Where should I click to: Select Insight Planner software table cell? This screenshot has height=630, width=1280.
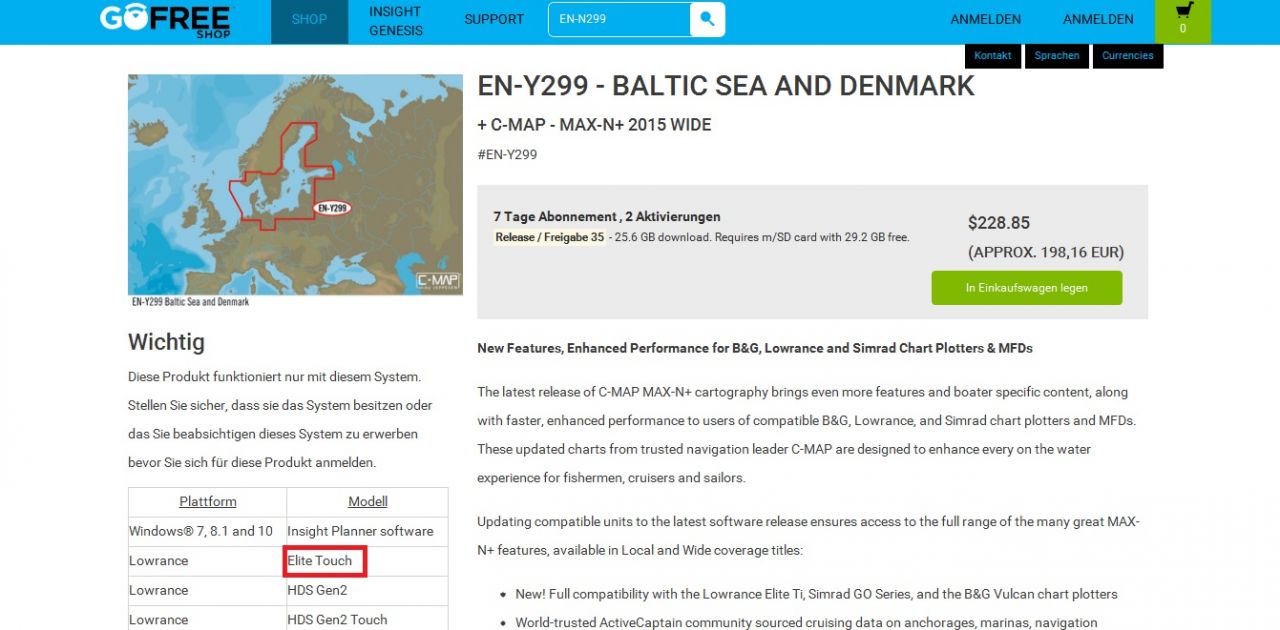point(360,531)
